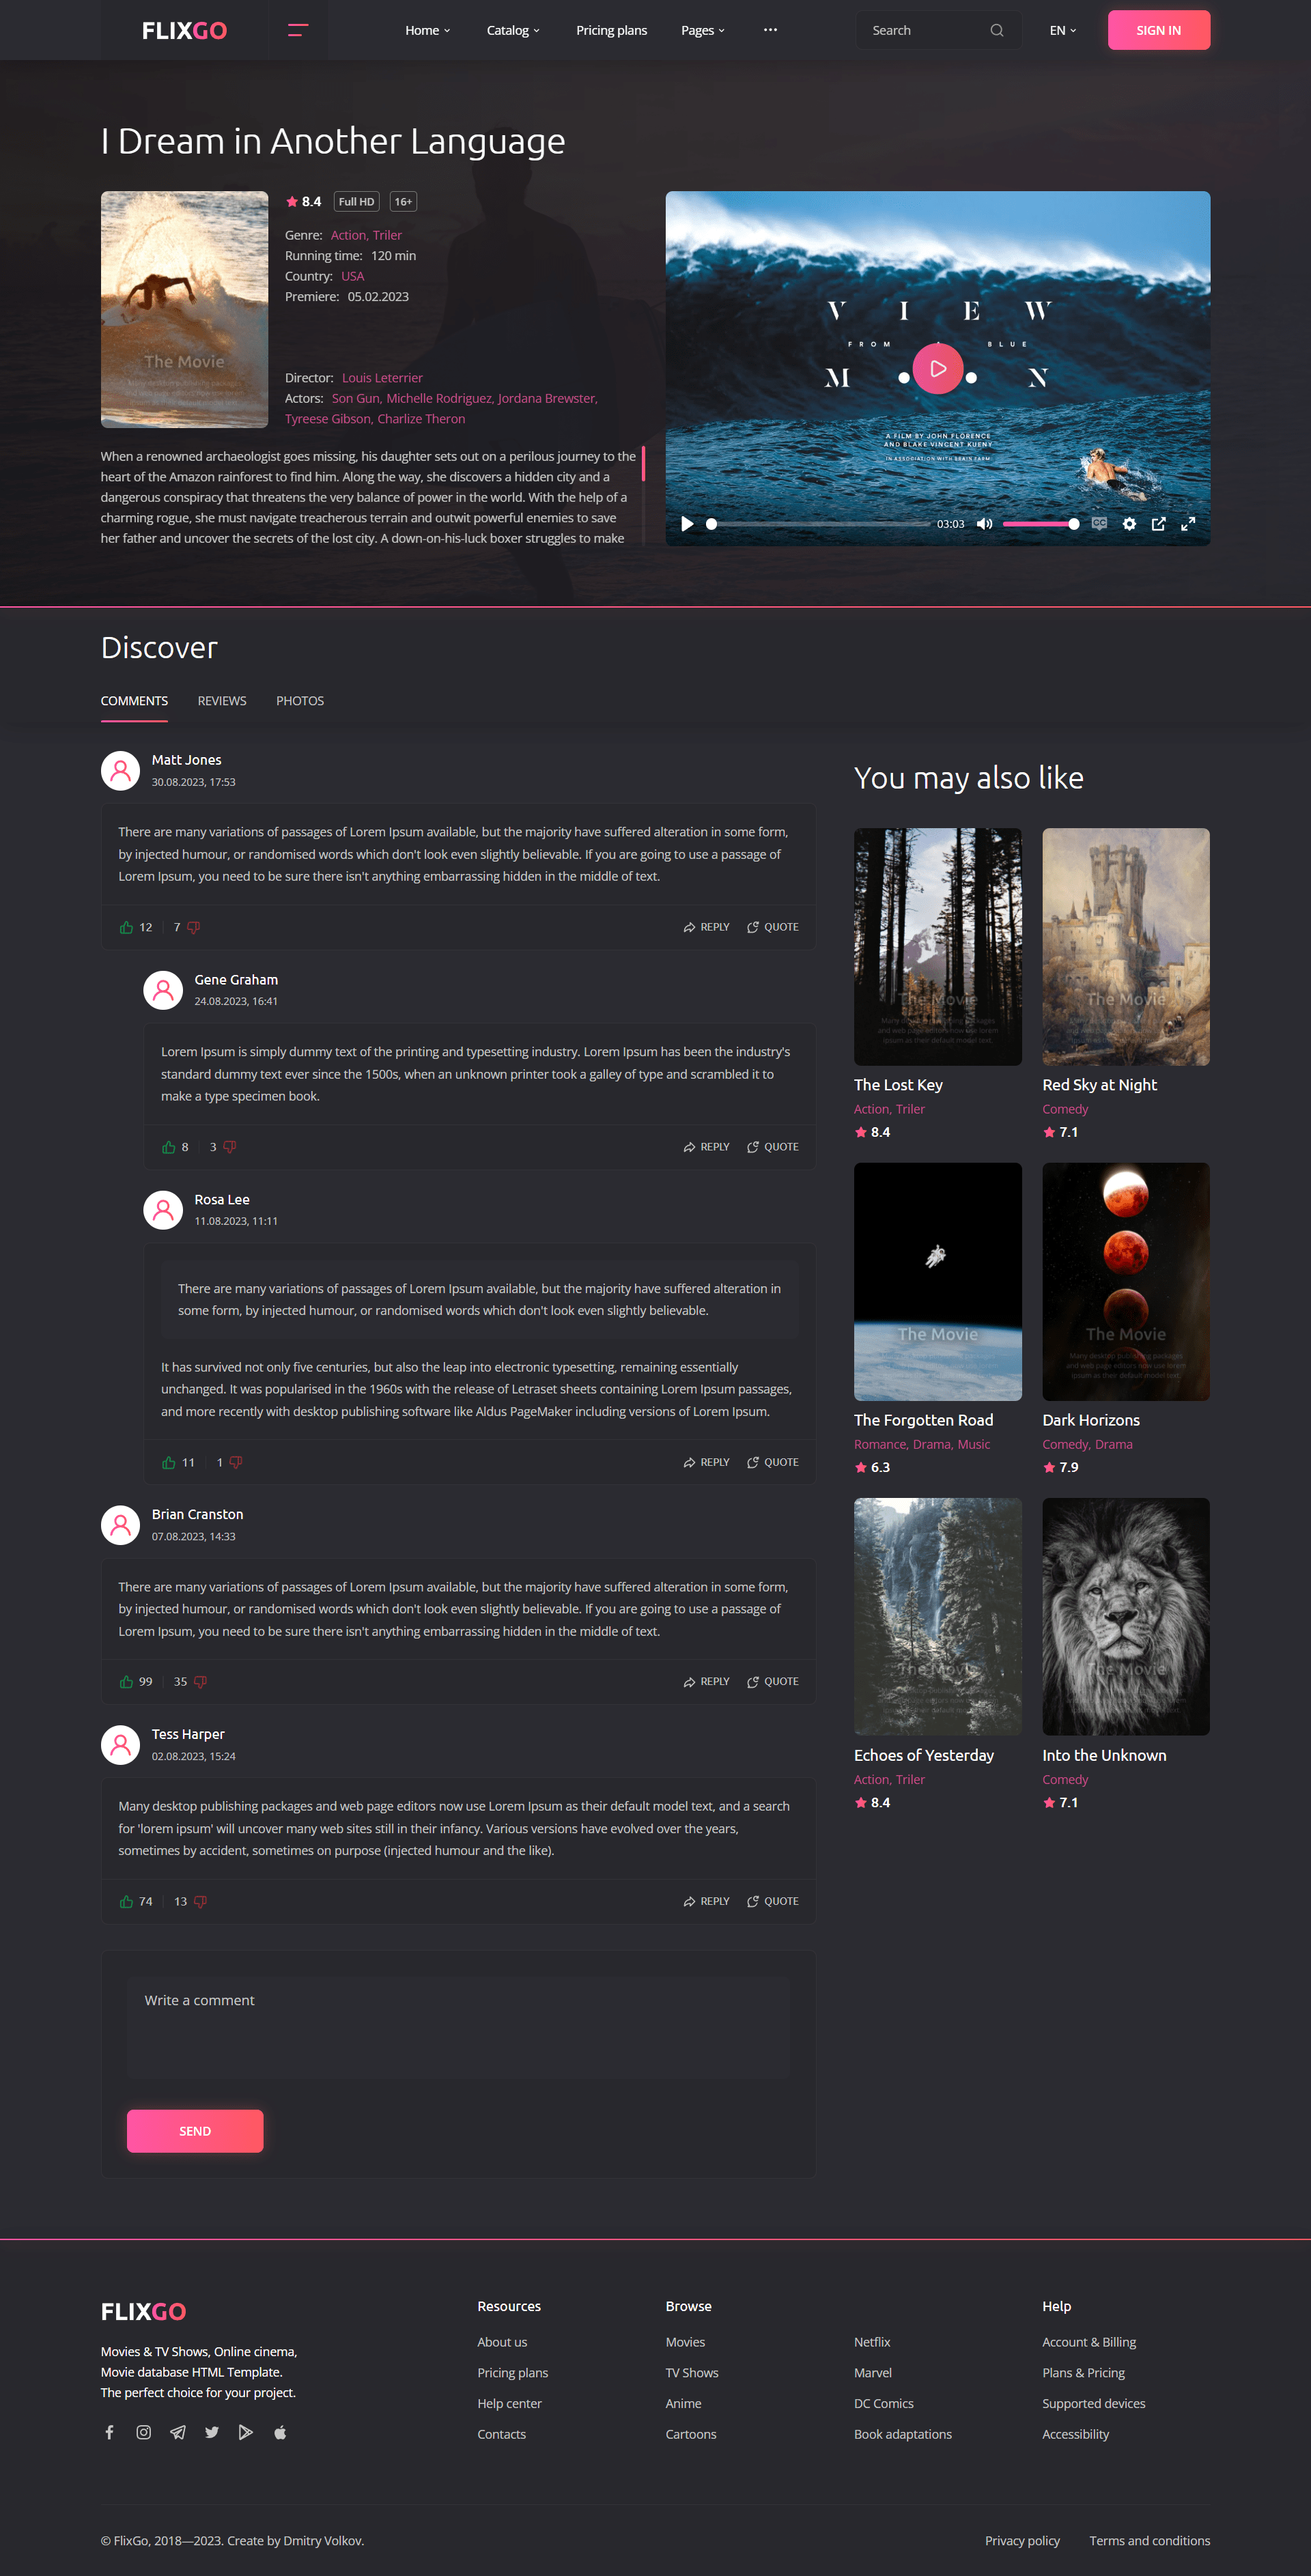The height and width of the screenshot is (2576, 1311).
Task: Click the SIGN IN button
Action: click(1159, 30)
